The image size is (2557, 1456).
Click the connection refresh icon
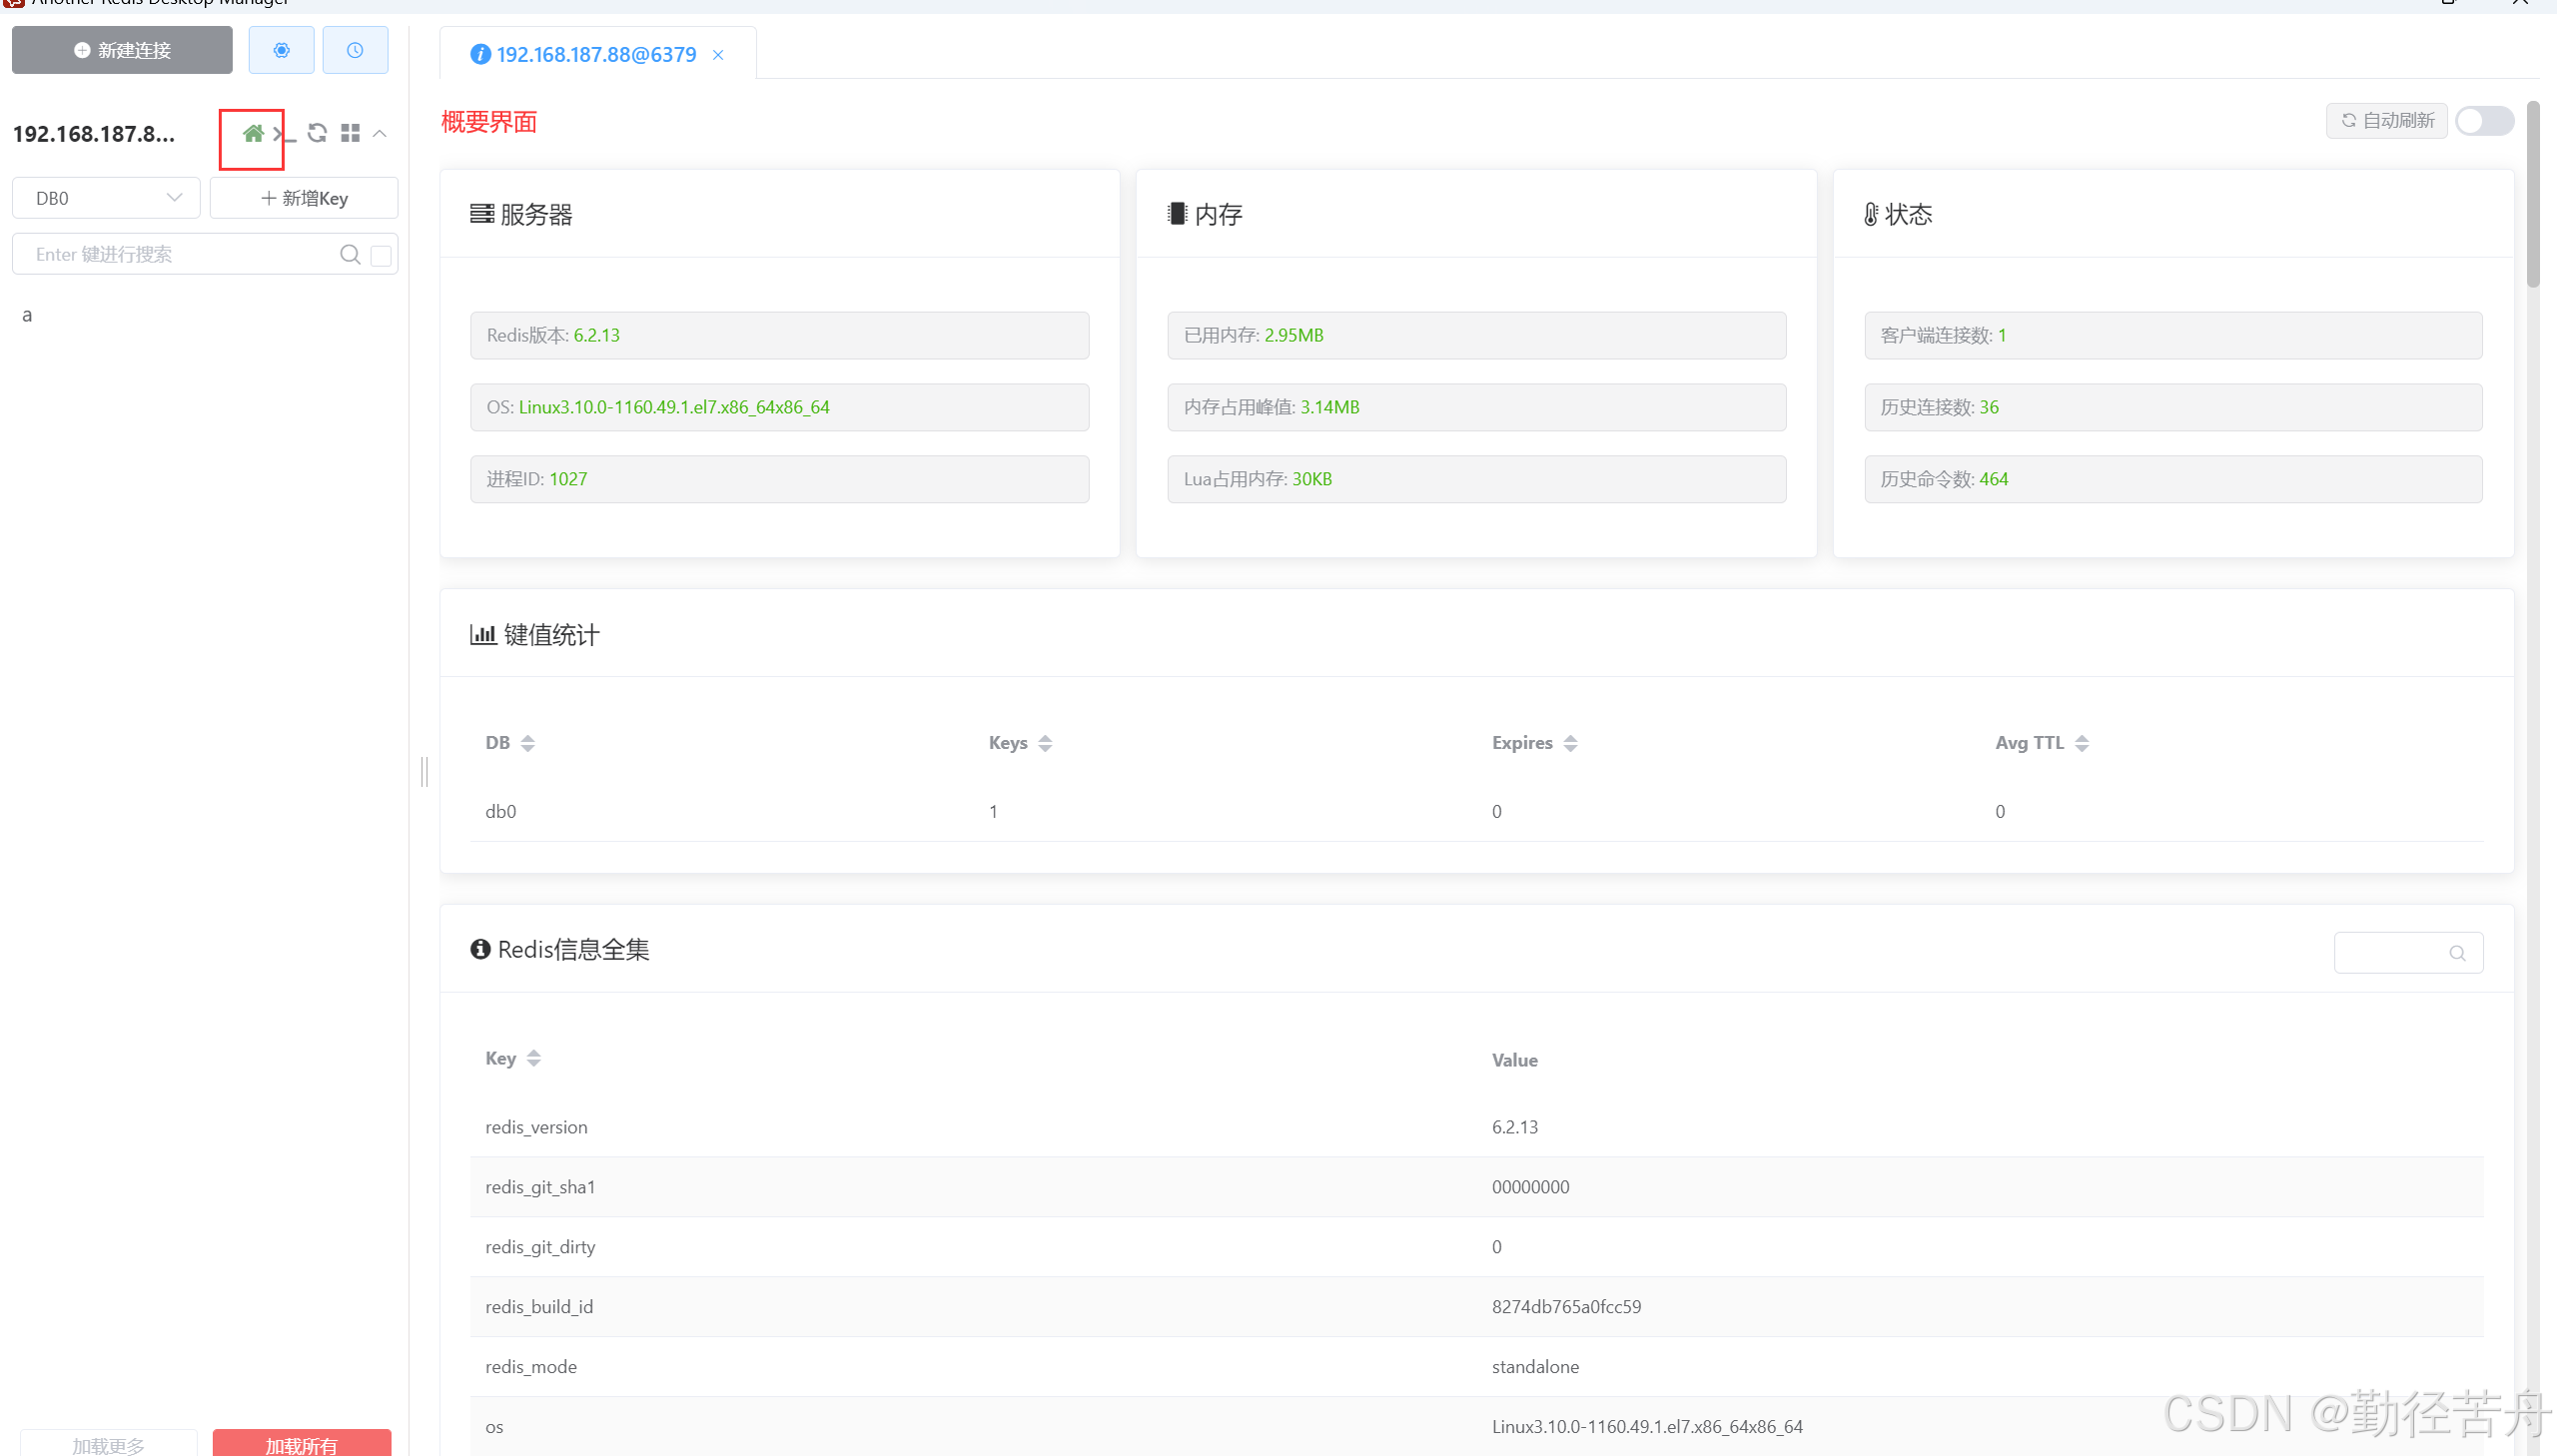coord(317,133)
